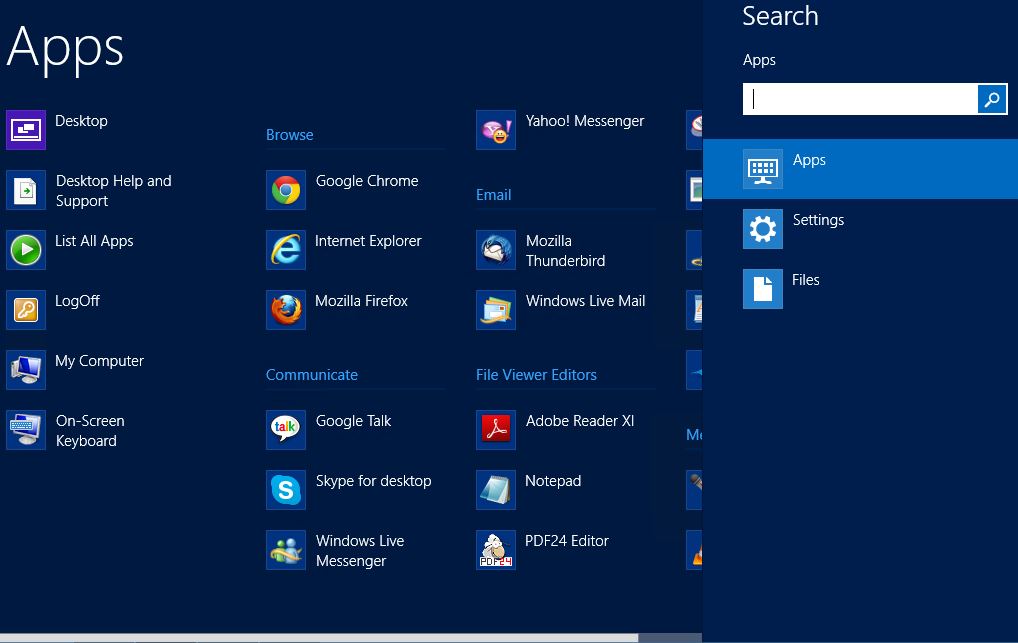
Task: Switch search scope to Settings
Action: [x=860, y=229]
